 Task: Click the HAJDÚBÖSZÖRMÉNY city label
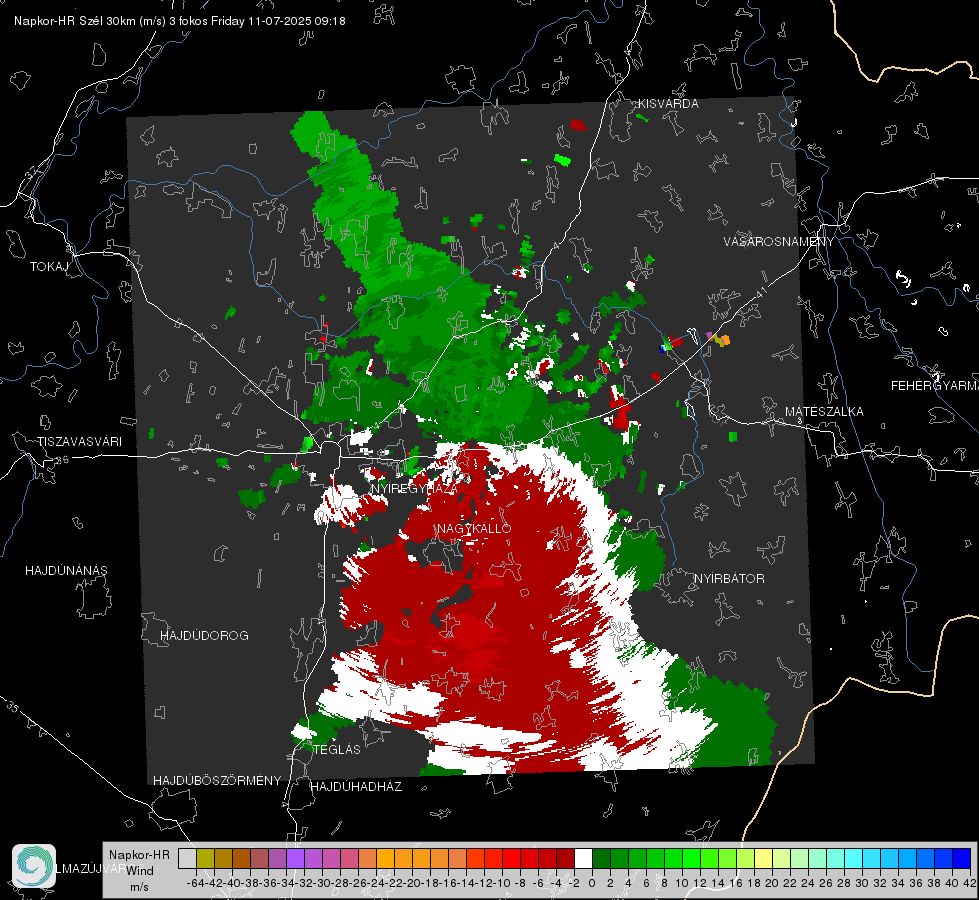217,781
